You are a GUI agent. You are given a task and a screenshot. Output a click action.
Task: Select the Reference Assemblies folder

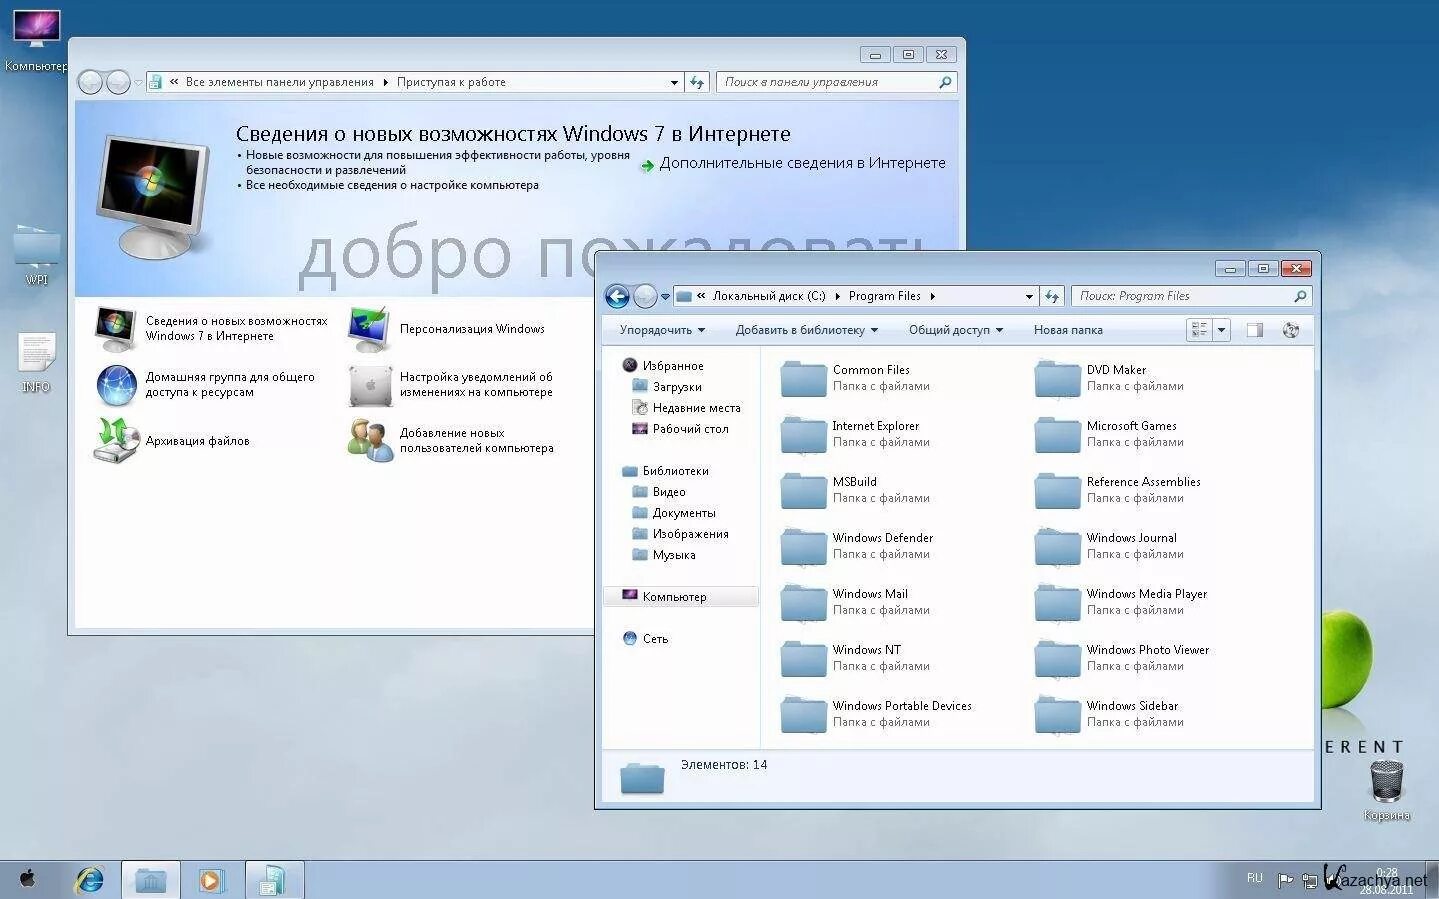point(1118,490)
